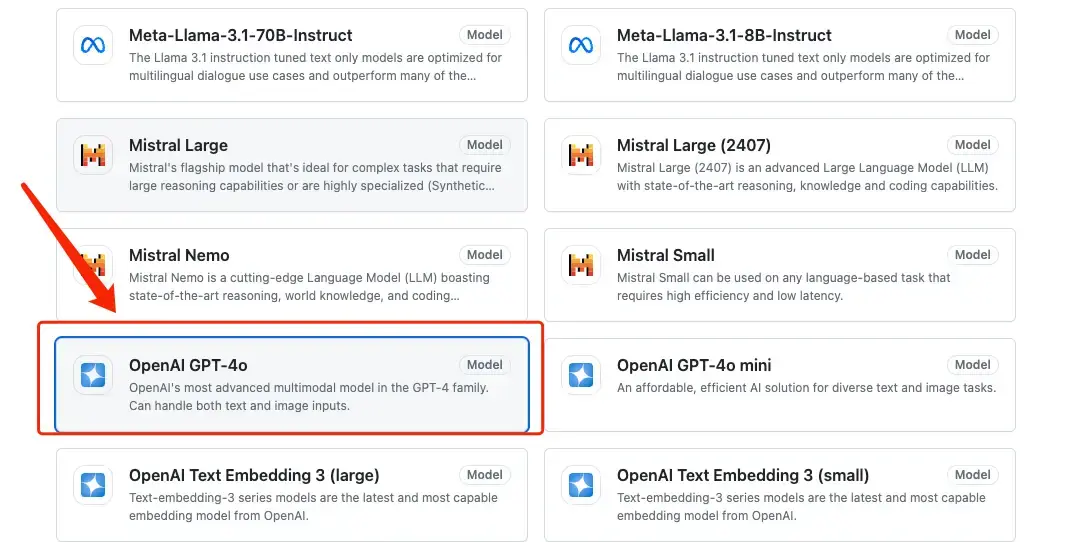Click the Text Embedding 3 (large) icon

tap(93, 485)
